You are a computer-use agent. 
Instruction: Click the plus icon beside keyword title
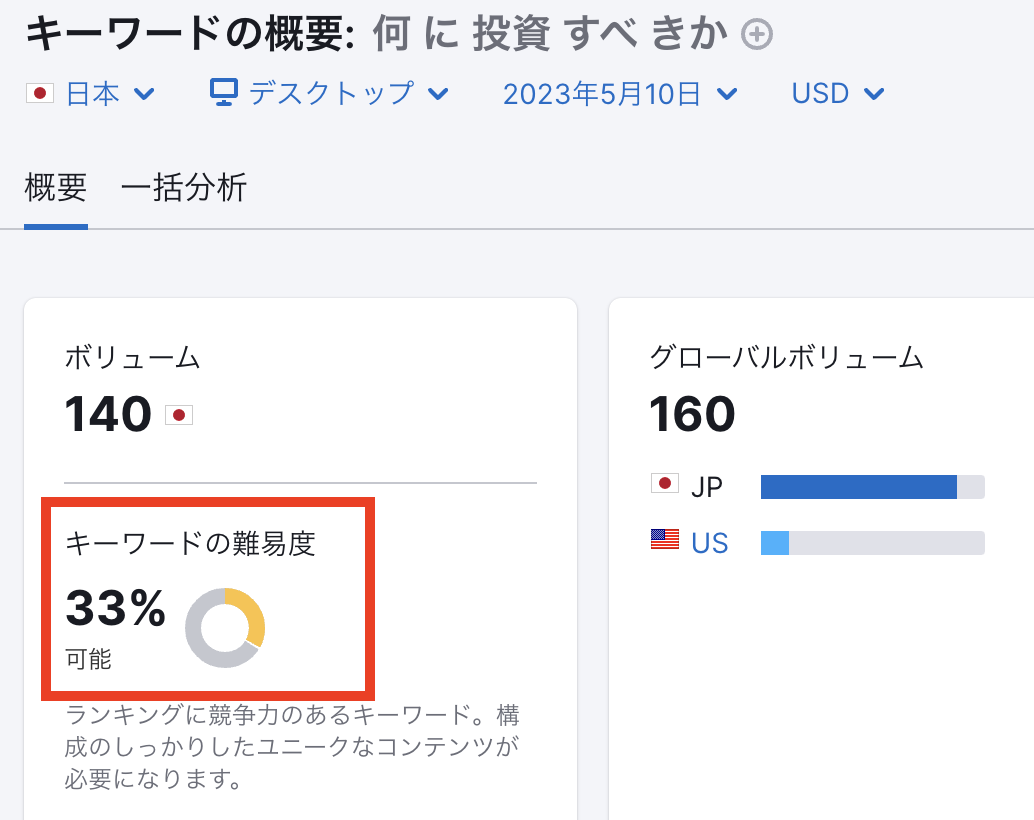point(756,34)
